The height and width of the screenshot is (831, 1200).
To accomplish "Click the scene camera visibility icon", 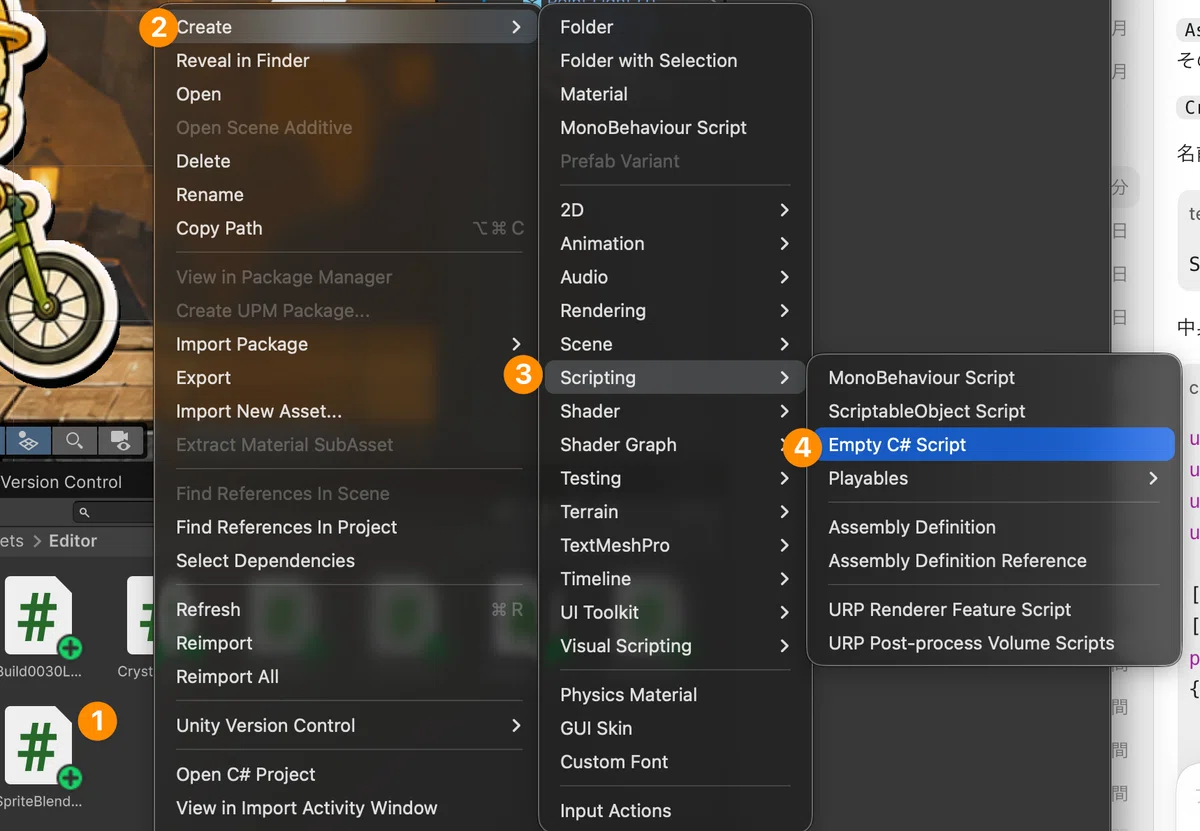I will coord(120,440).
